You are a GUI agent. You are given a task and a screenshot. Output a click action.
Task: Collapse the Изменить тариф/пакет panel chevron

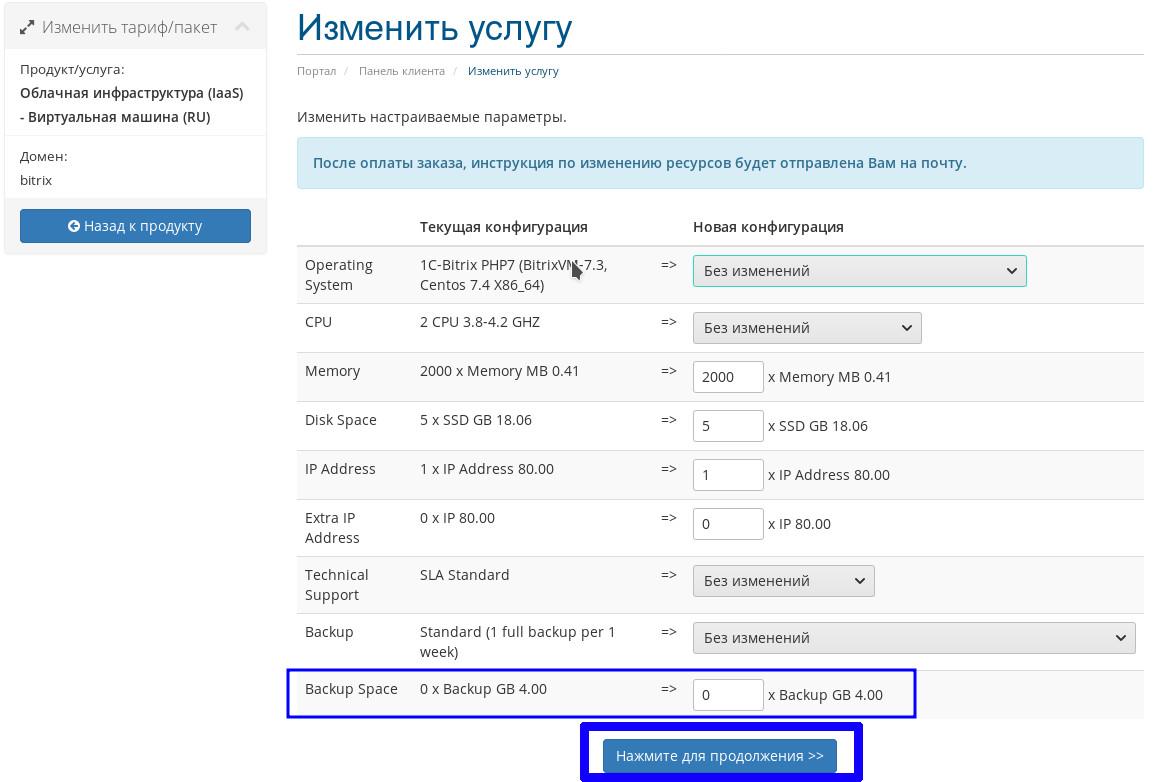242,27
